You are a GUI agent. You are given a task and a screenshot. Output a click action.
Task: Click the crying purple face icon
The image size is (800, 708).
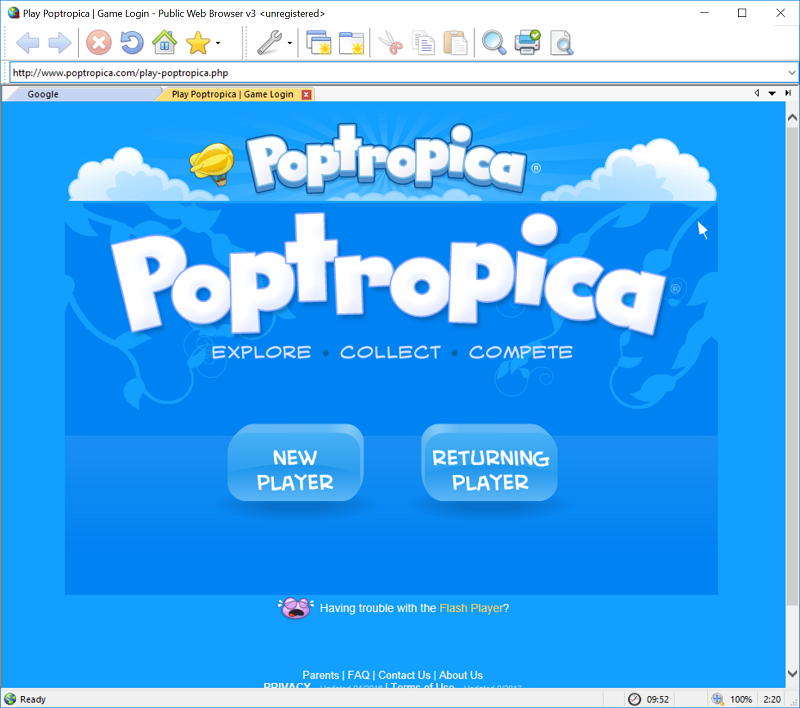296,608
